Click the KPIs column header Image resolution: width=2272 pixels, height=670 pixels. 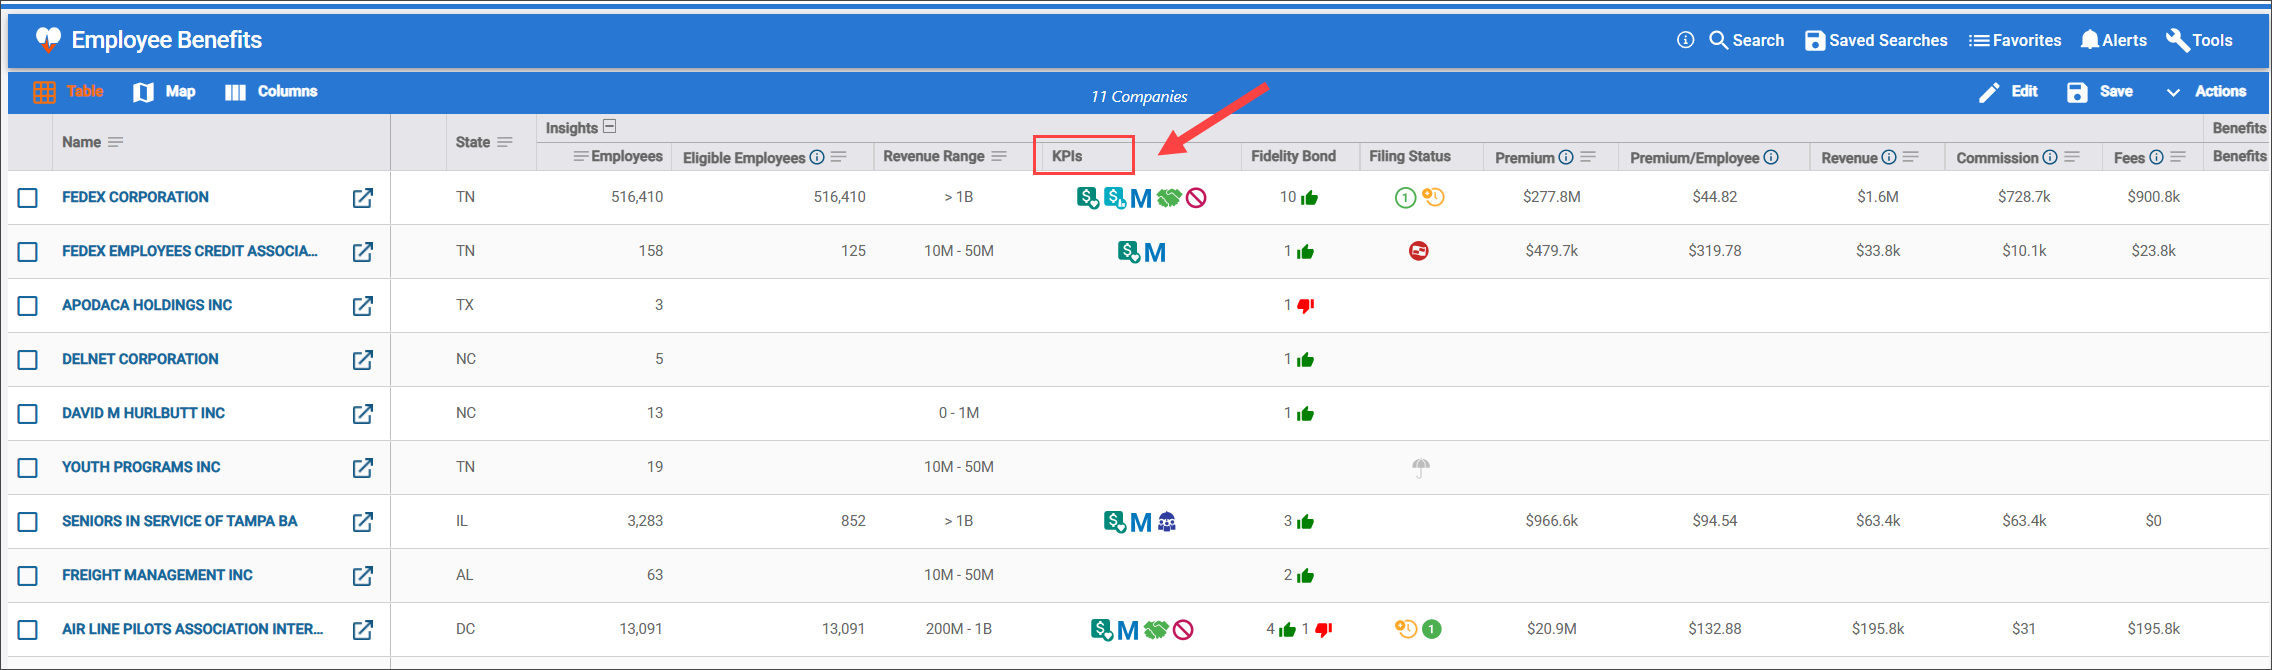(x=1067, y=156)
